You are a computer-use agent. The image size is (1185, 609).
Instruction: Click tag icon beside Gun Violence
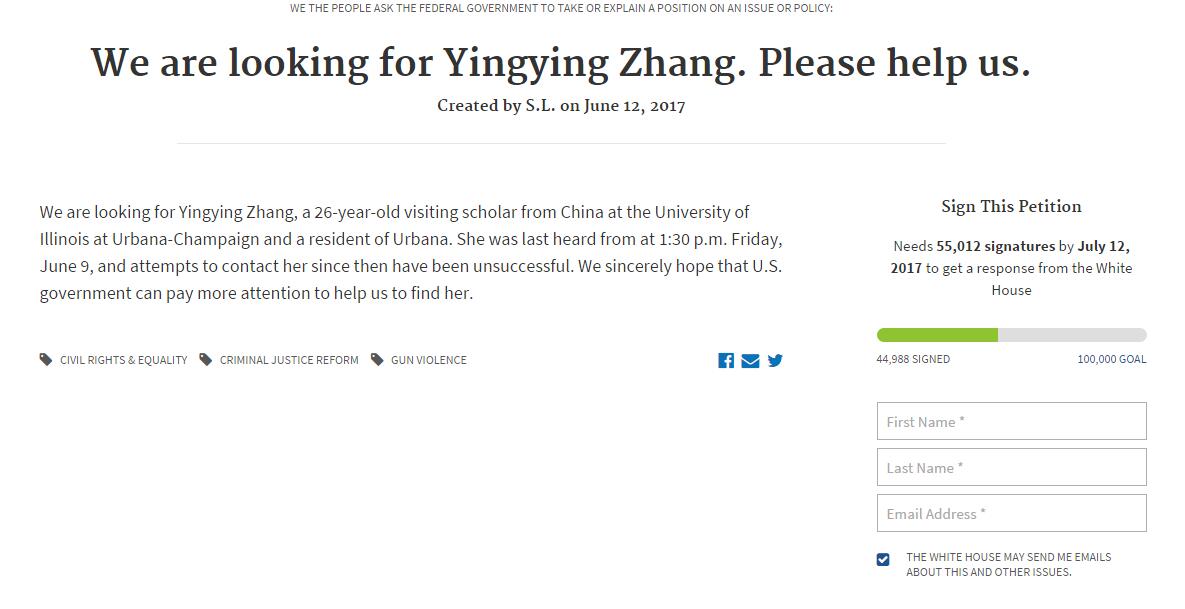(377, 360)
